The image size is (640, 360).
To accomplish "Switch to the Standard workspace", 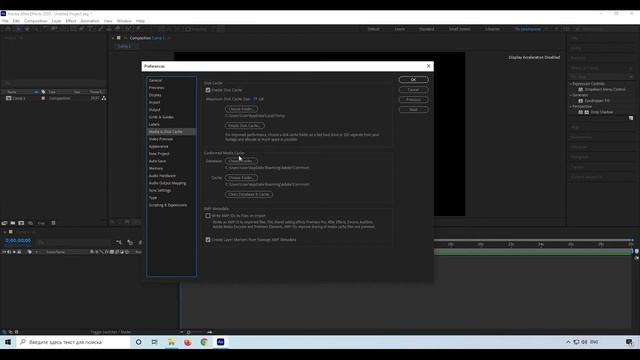I will [x=427, y=29].
